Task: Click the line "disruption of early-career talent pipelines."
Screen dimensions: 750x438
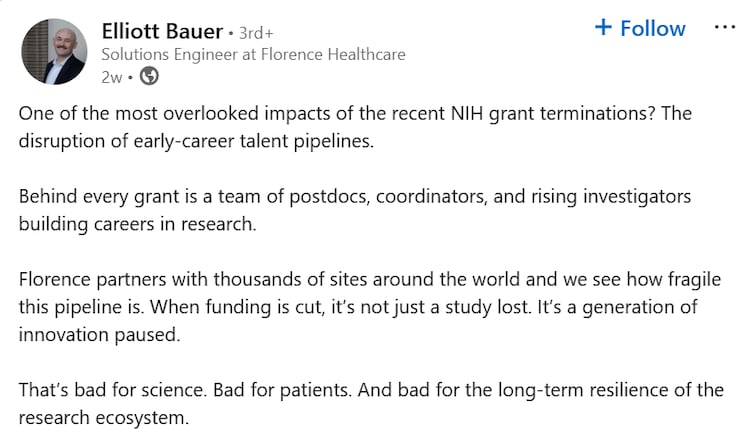Action: click(x=196, y=140)
